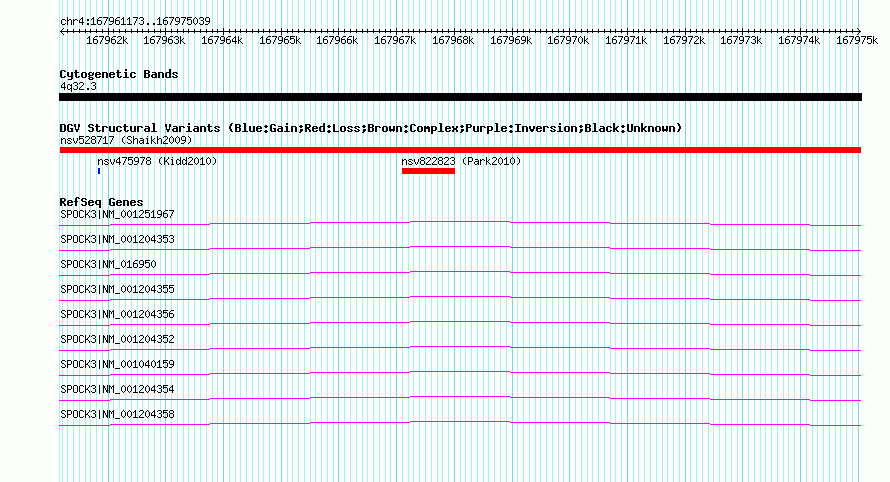Click ruler tick label 167967k

[x=395, y=40]
